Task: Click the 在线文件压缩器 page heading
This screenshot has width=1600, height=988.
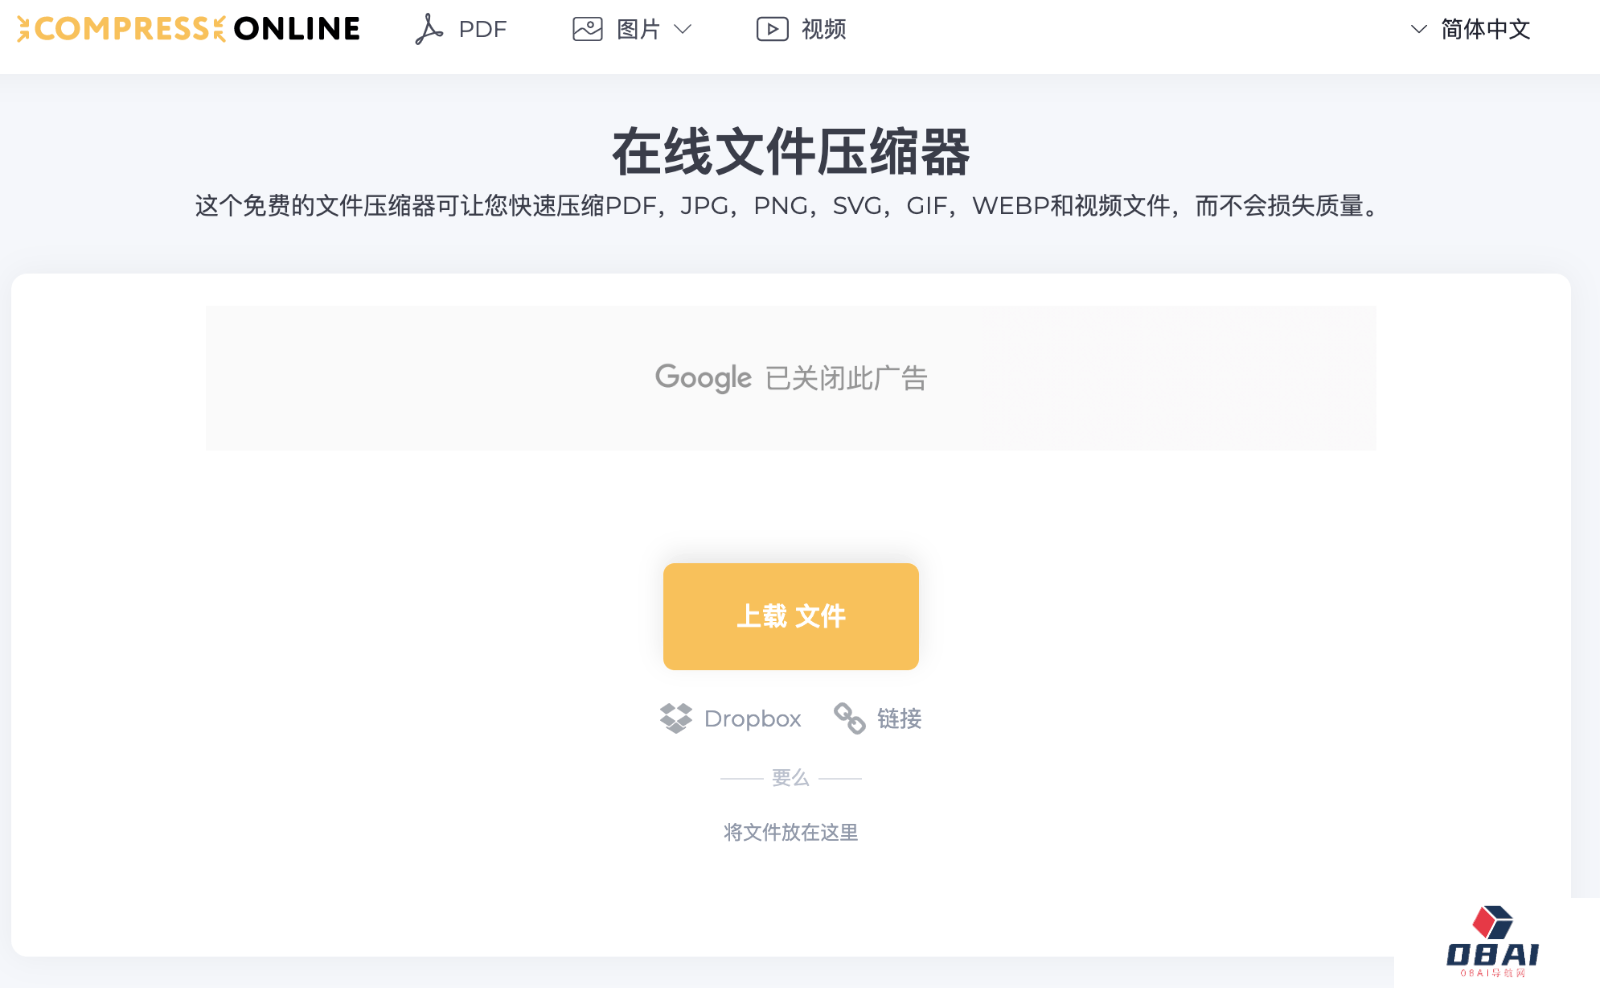Action: [x=790, y=152]
